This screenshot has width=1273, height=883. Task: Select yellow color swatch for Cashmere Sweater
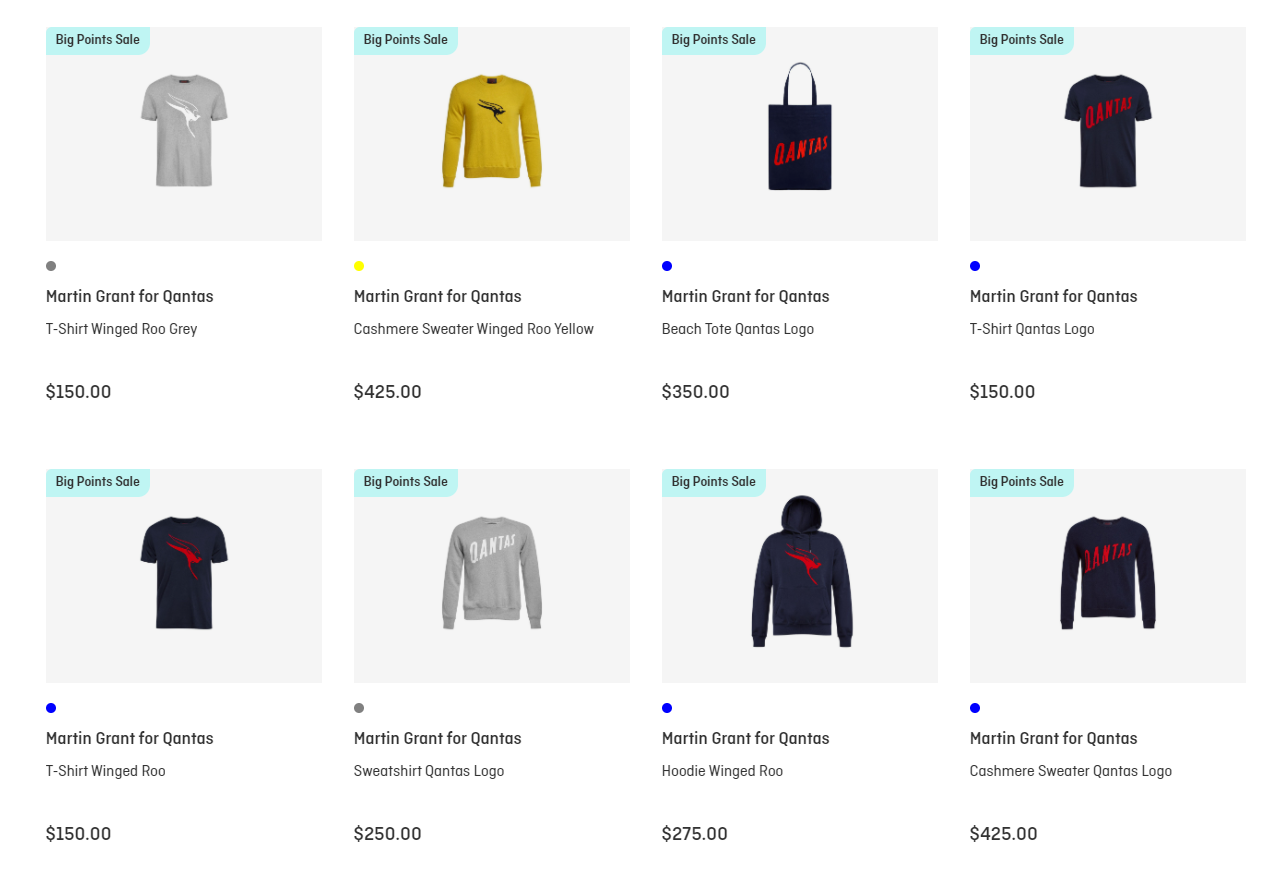point(359,266)
